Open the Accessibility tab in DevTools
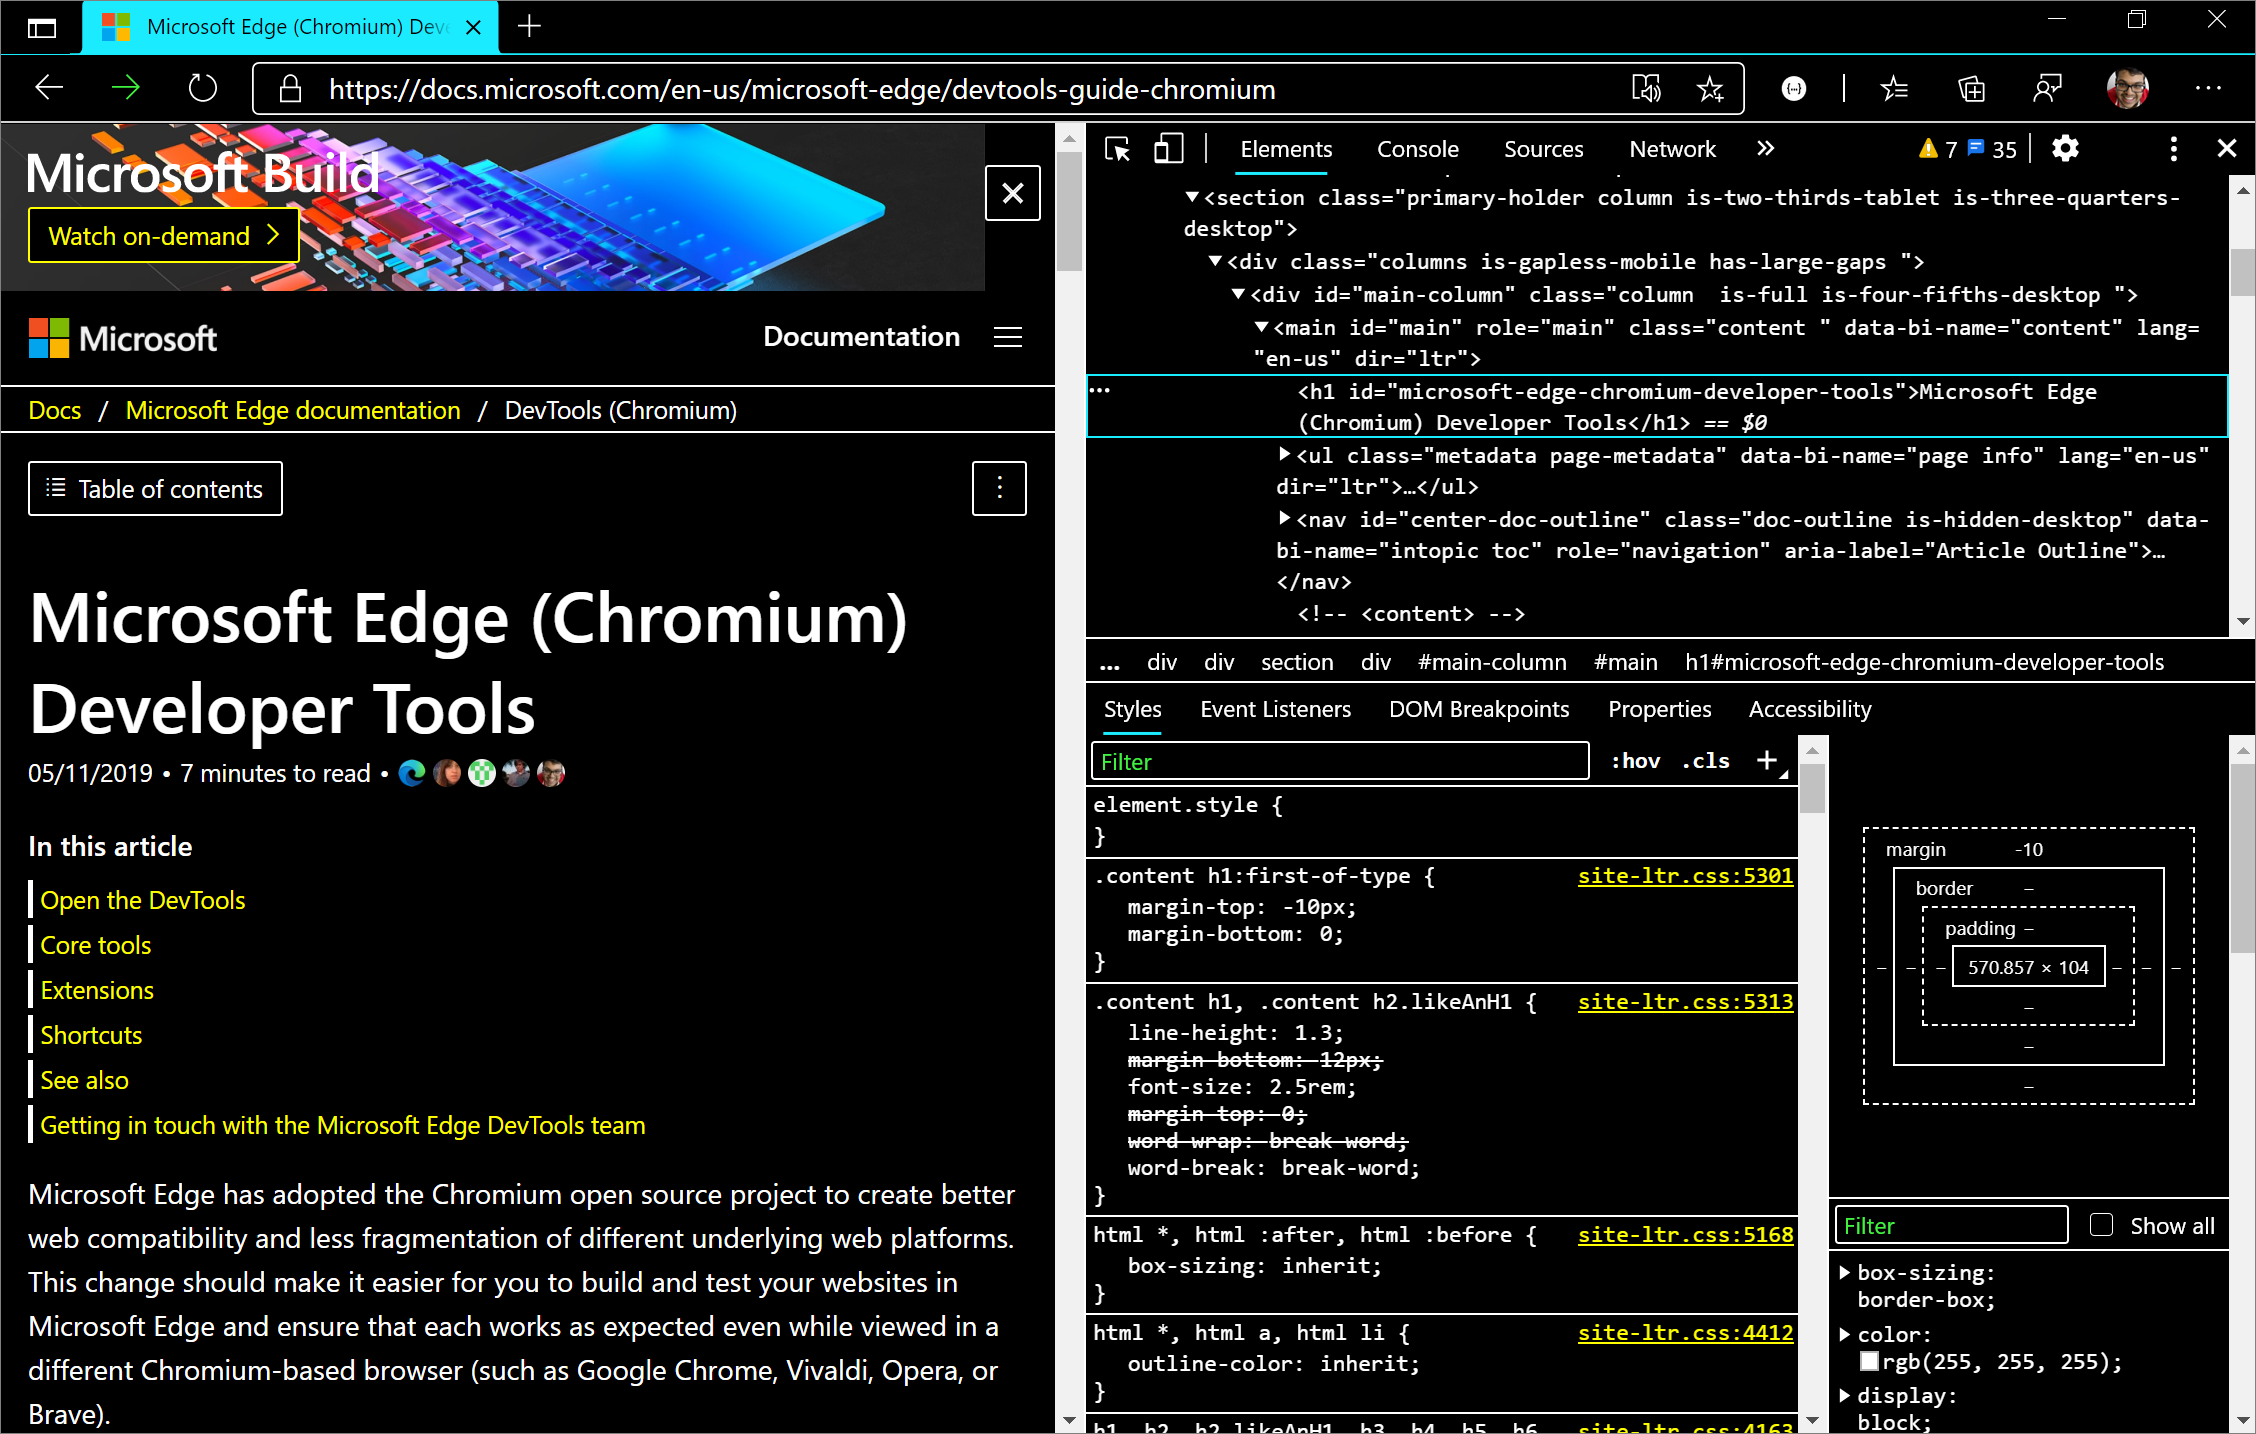Image resolution: width=2256 pixels, height=1434 pixels. coord(1809,709)
